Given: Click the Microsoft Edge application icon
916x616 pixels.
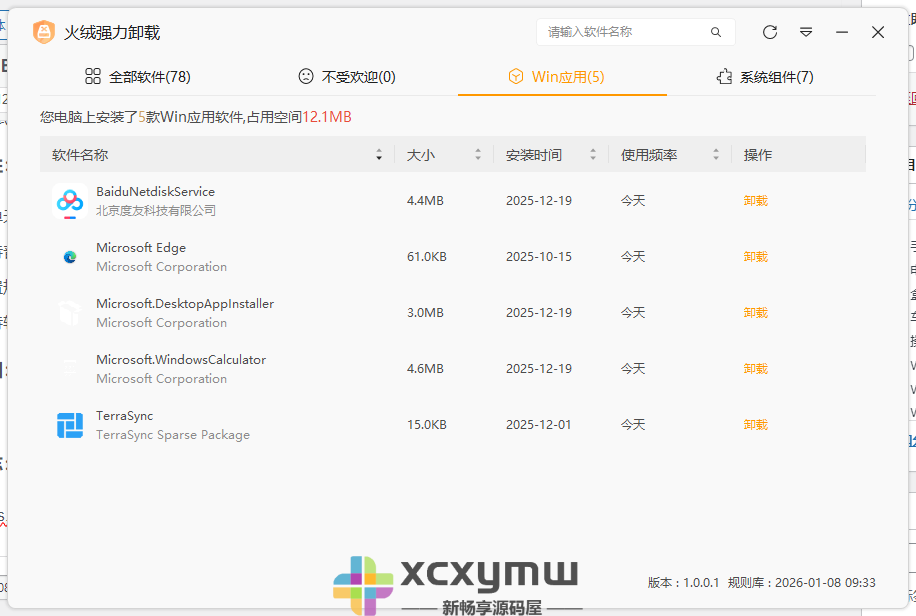Looking at the screenshot, I should tap(68, 256).
